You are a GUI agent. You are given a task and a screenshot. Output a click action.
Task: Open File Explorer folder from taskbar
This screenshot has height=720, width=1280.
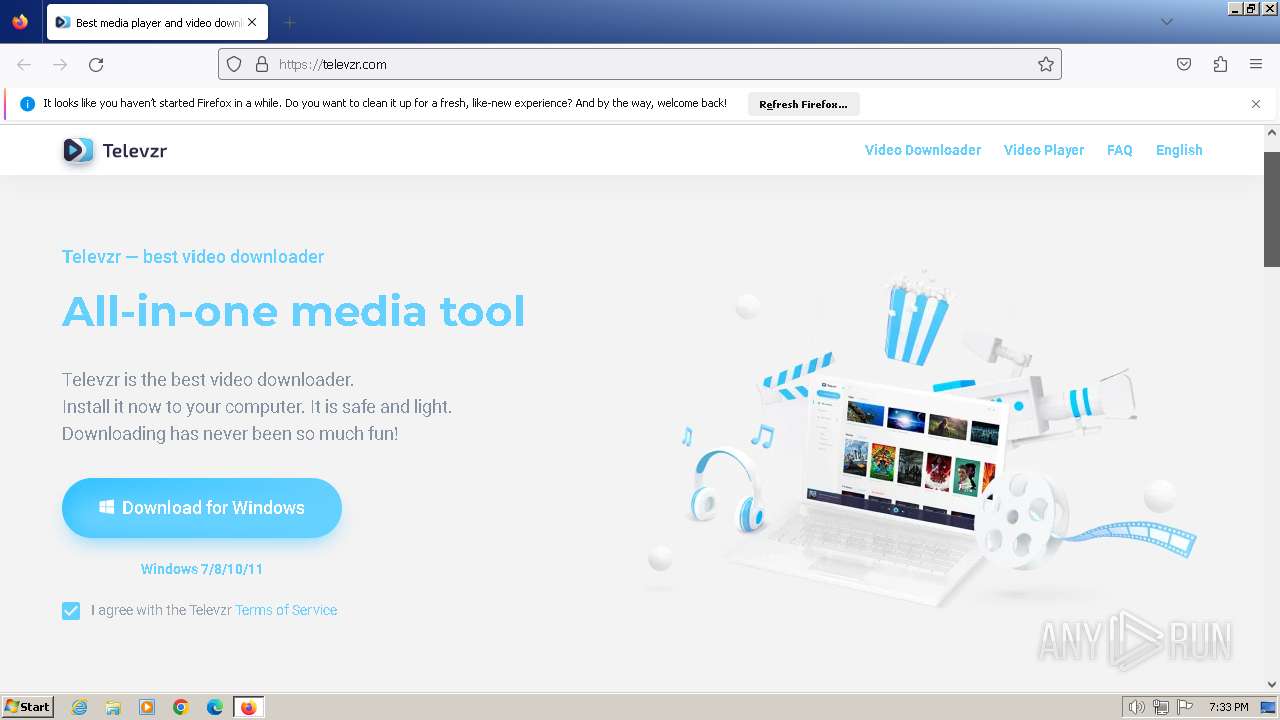tap(113, 707)
